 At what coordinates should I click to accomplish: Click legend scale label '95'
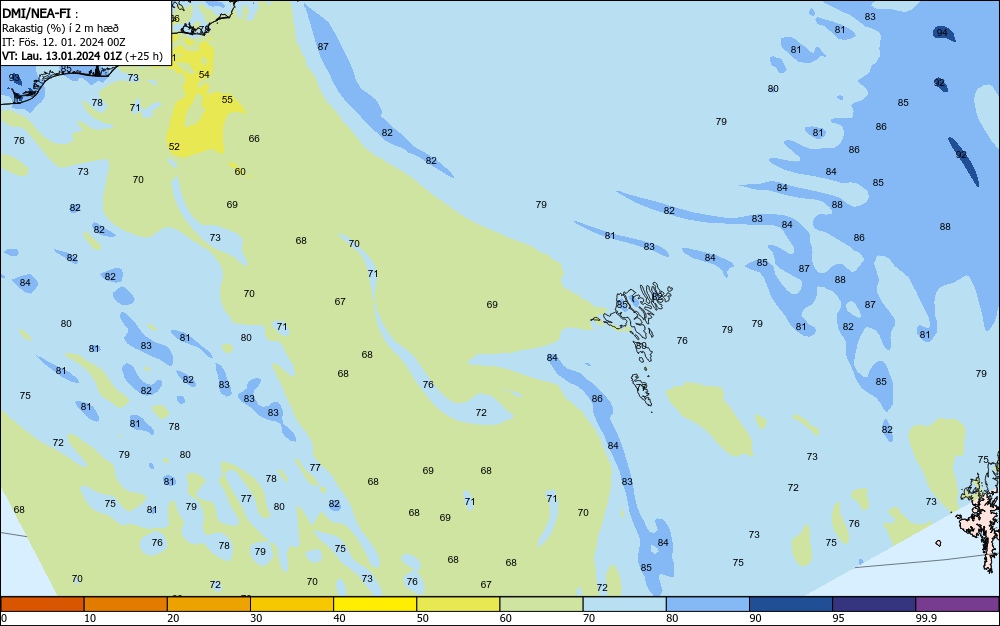[x=838, y=618]
